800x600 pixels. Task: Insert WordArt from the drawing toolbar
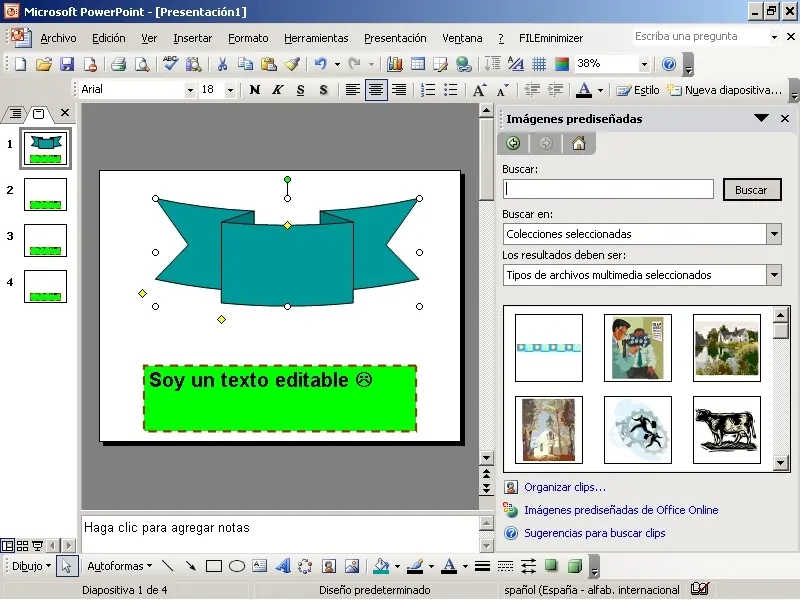pos(283,566)
